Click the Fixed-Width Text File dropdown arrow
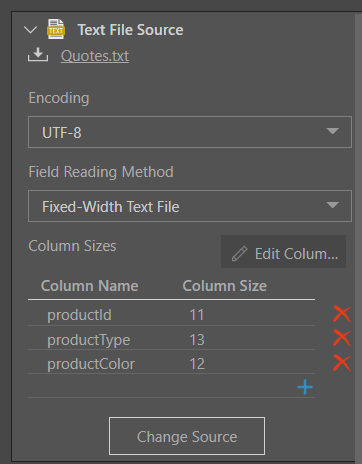362x464 pixels. [333, 205]
